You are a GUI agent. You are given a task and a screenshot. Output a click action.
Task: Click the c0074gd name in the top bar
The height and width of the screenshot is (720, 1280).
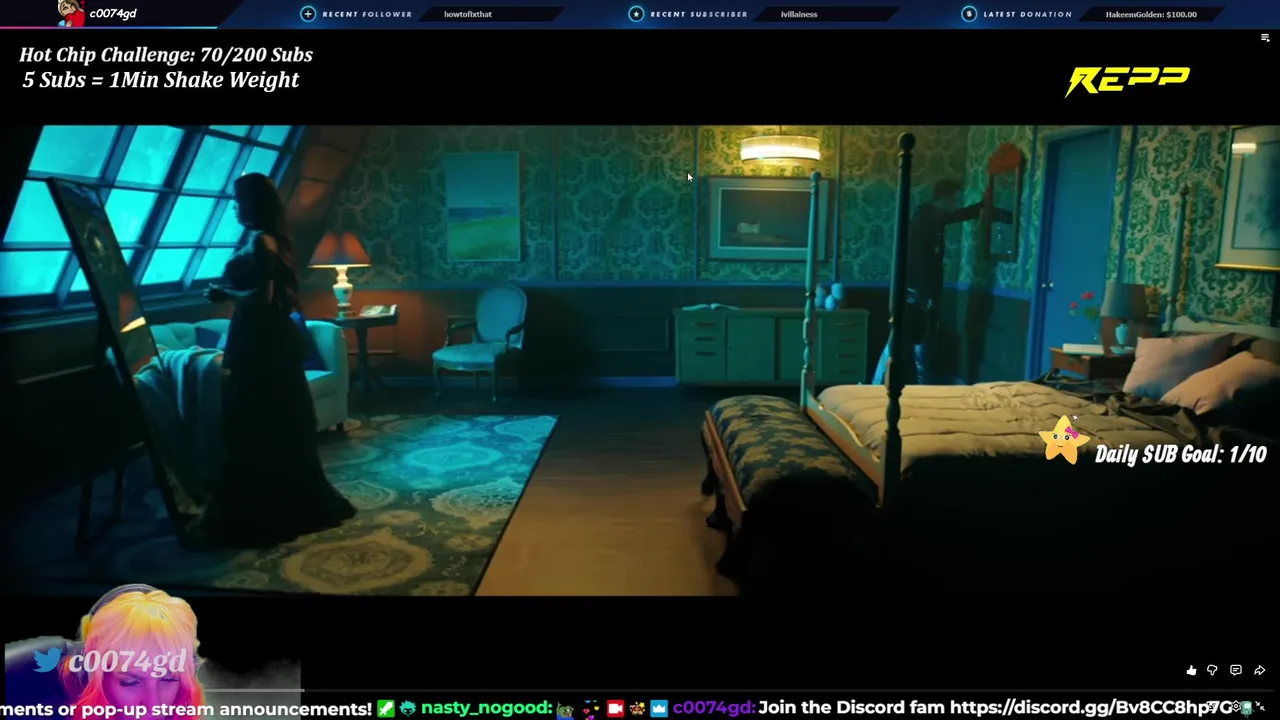click(x=113, y=13)
